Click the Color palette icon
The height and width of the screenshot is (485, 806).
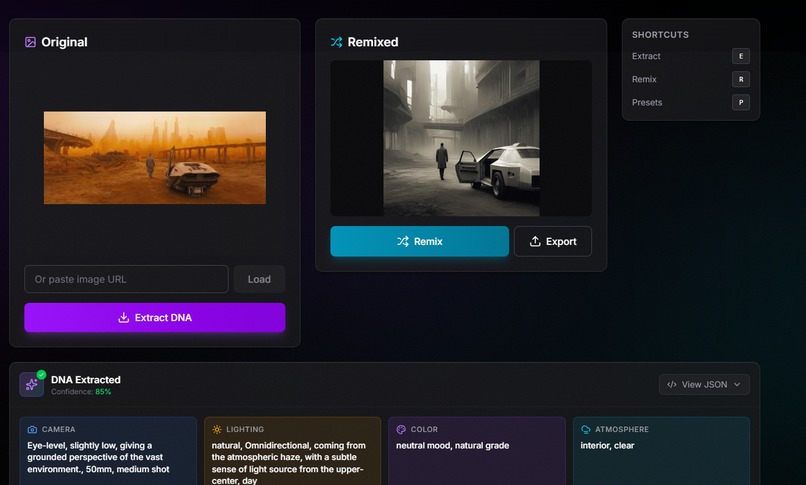[401, 430]
